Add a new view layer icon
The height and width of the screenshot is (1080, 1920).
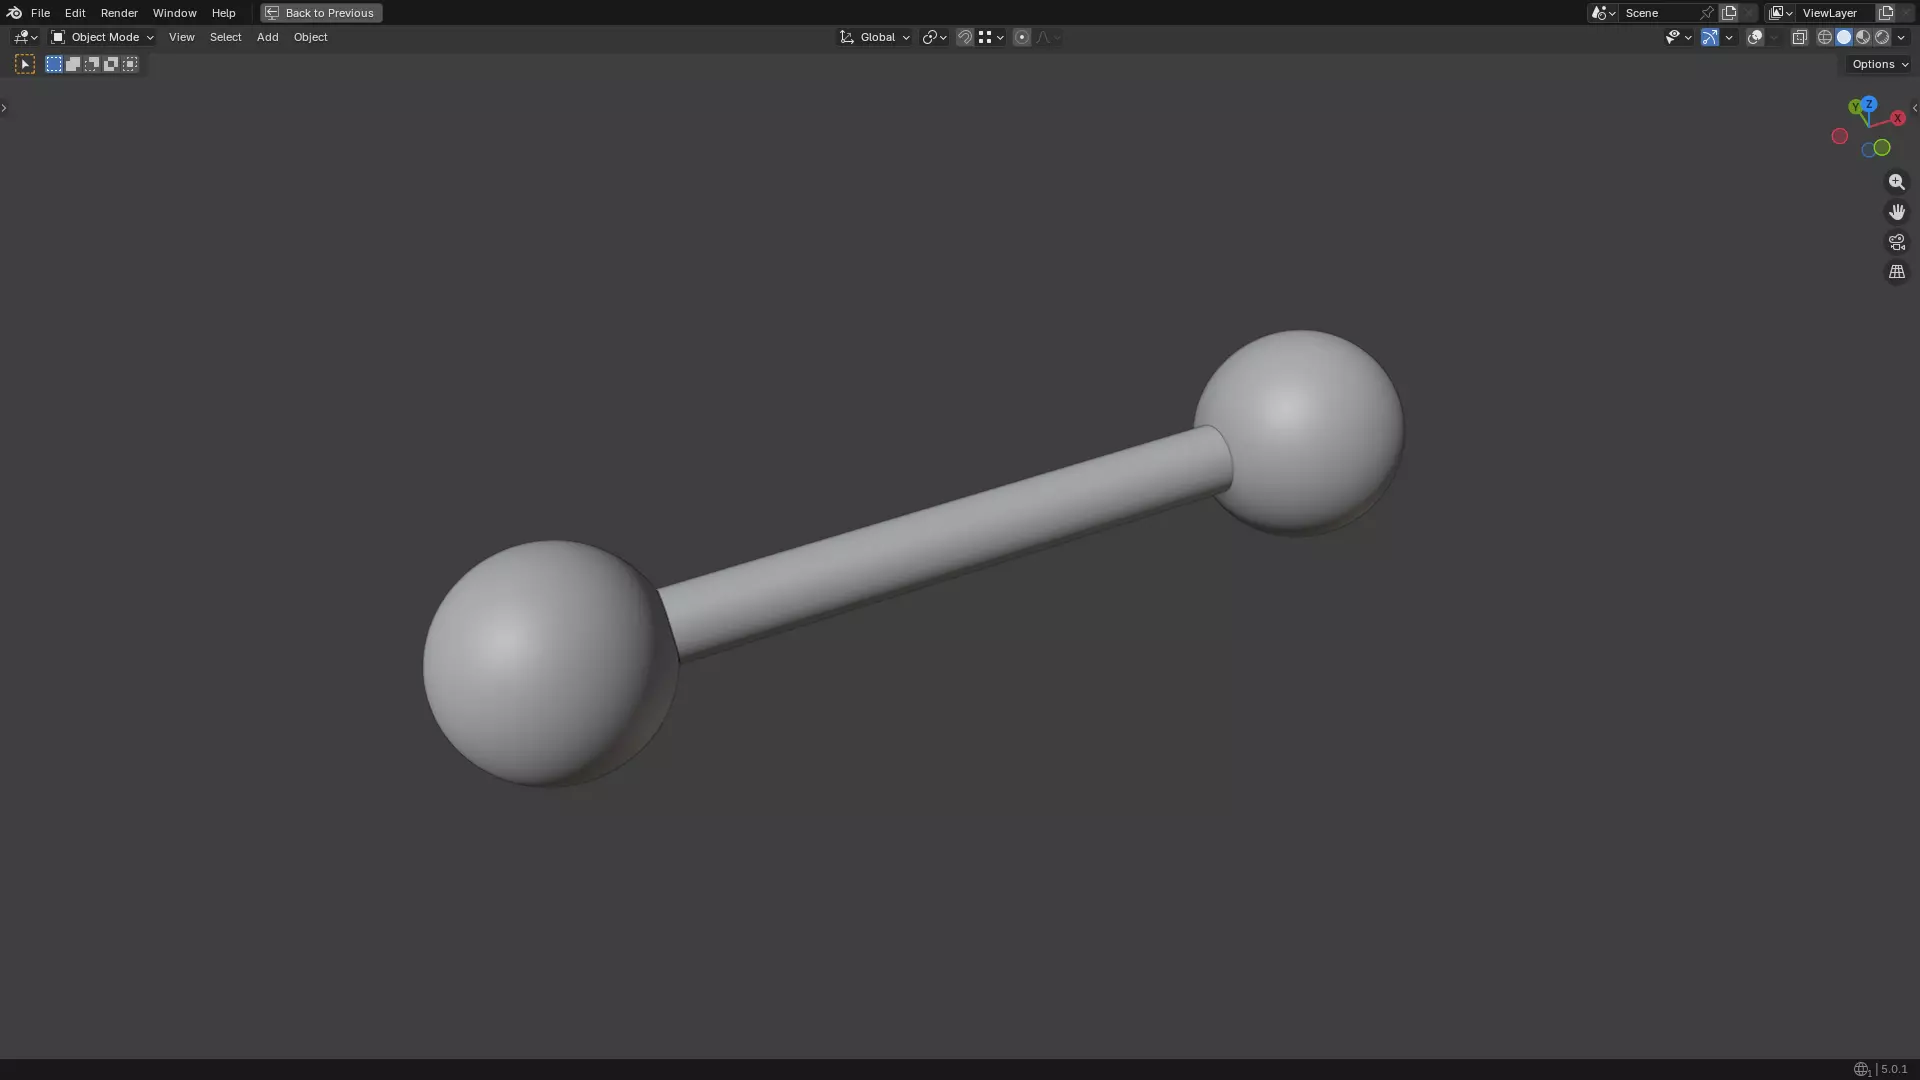[1886, 13]
